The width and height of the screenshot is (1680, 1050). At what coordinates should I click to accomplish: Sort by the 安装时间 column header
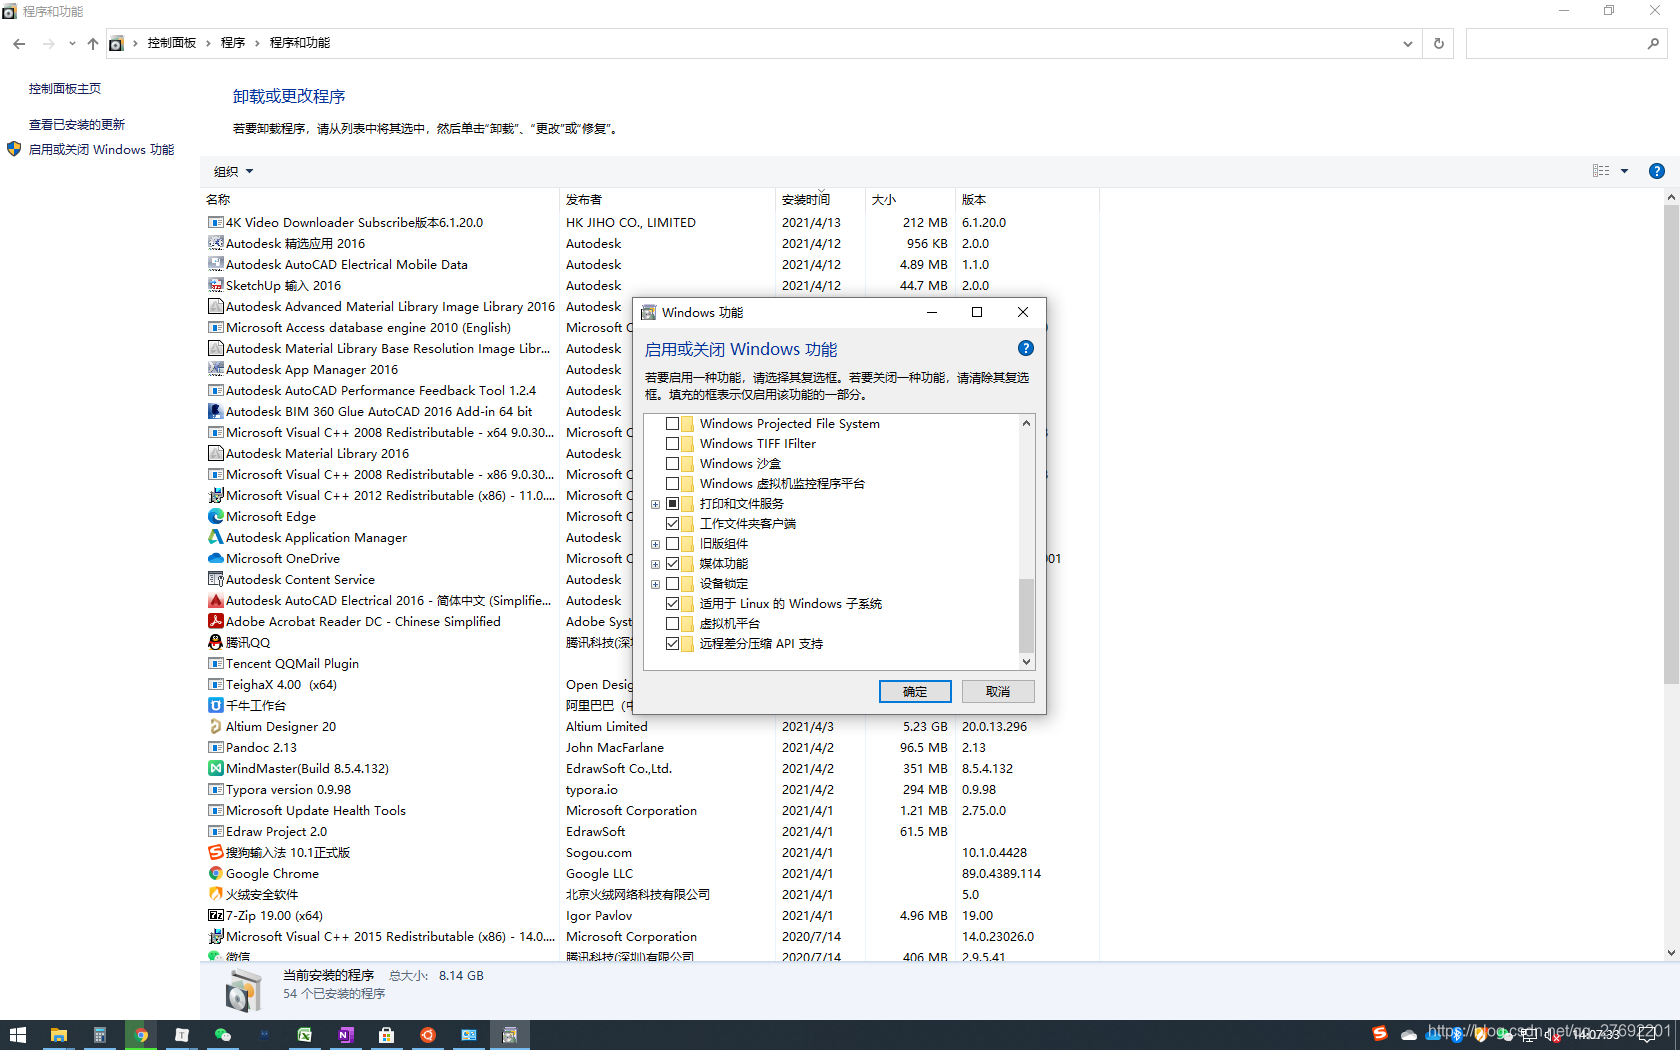click(820, 199)
